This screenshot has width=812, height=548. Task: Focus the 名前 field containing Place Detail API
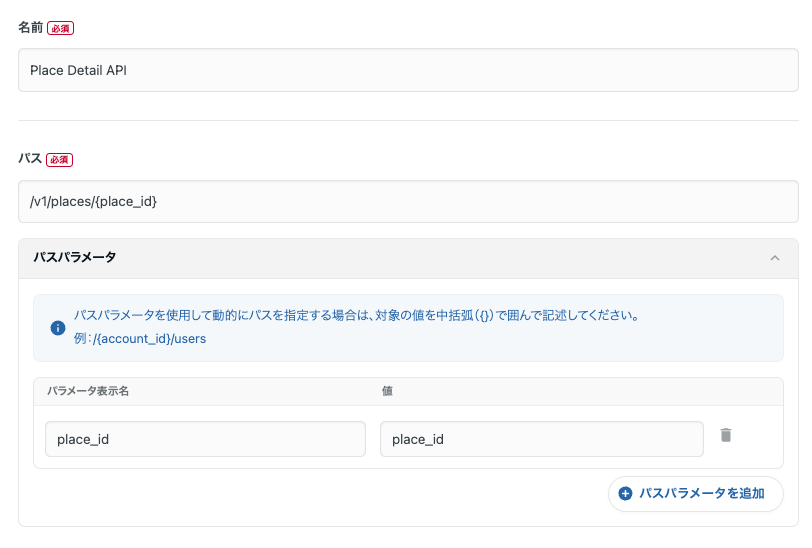click(408, 70)
